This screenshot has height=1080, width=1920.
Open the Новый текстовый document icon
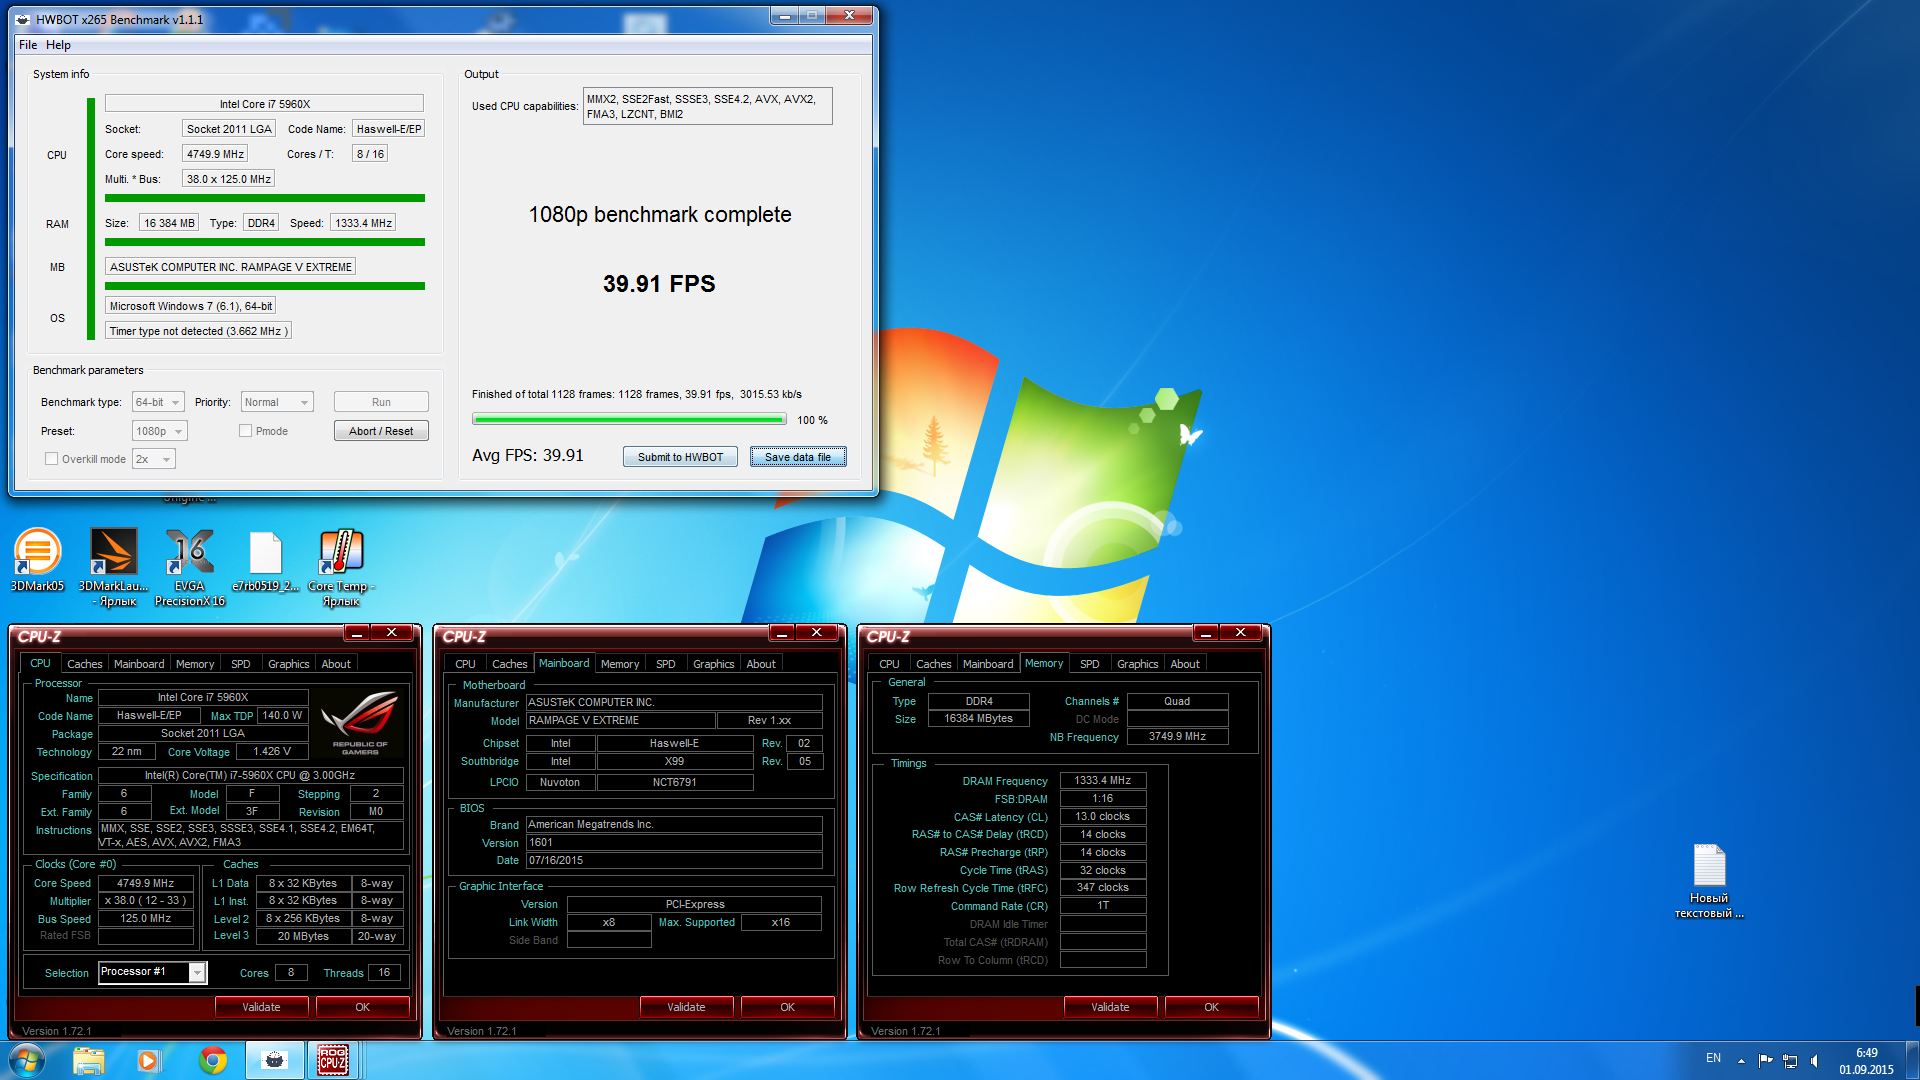(x=1709, y=880)
